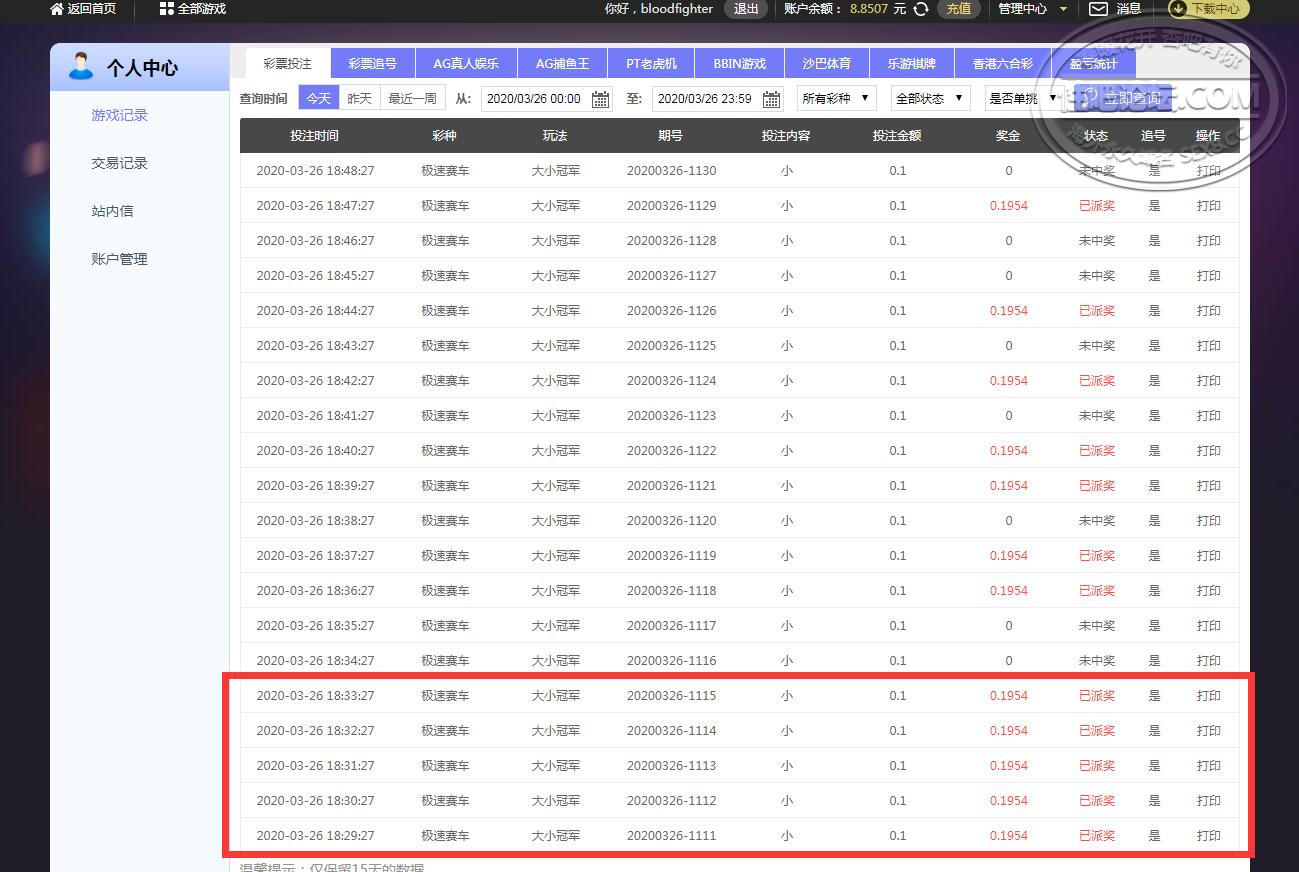
Task: Click the 退出 logout button
Action: (x=746, y=9)
